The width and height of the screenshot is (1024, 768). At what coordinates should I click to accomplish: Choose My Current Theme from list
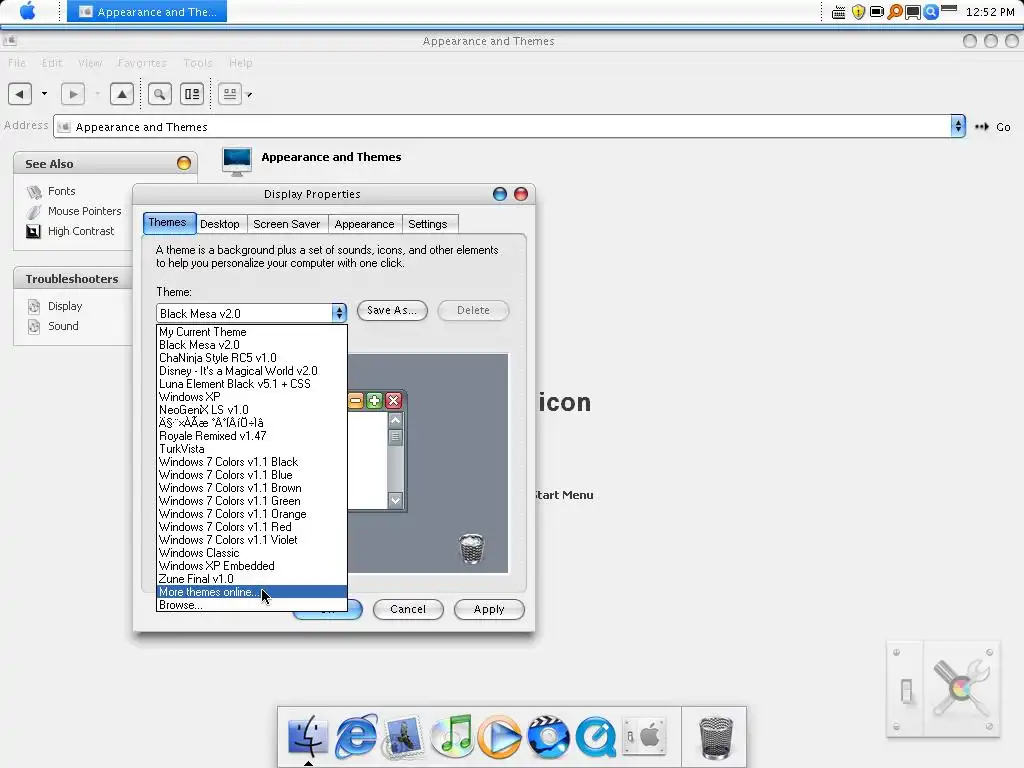point(251,332)
